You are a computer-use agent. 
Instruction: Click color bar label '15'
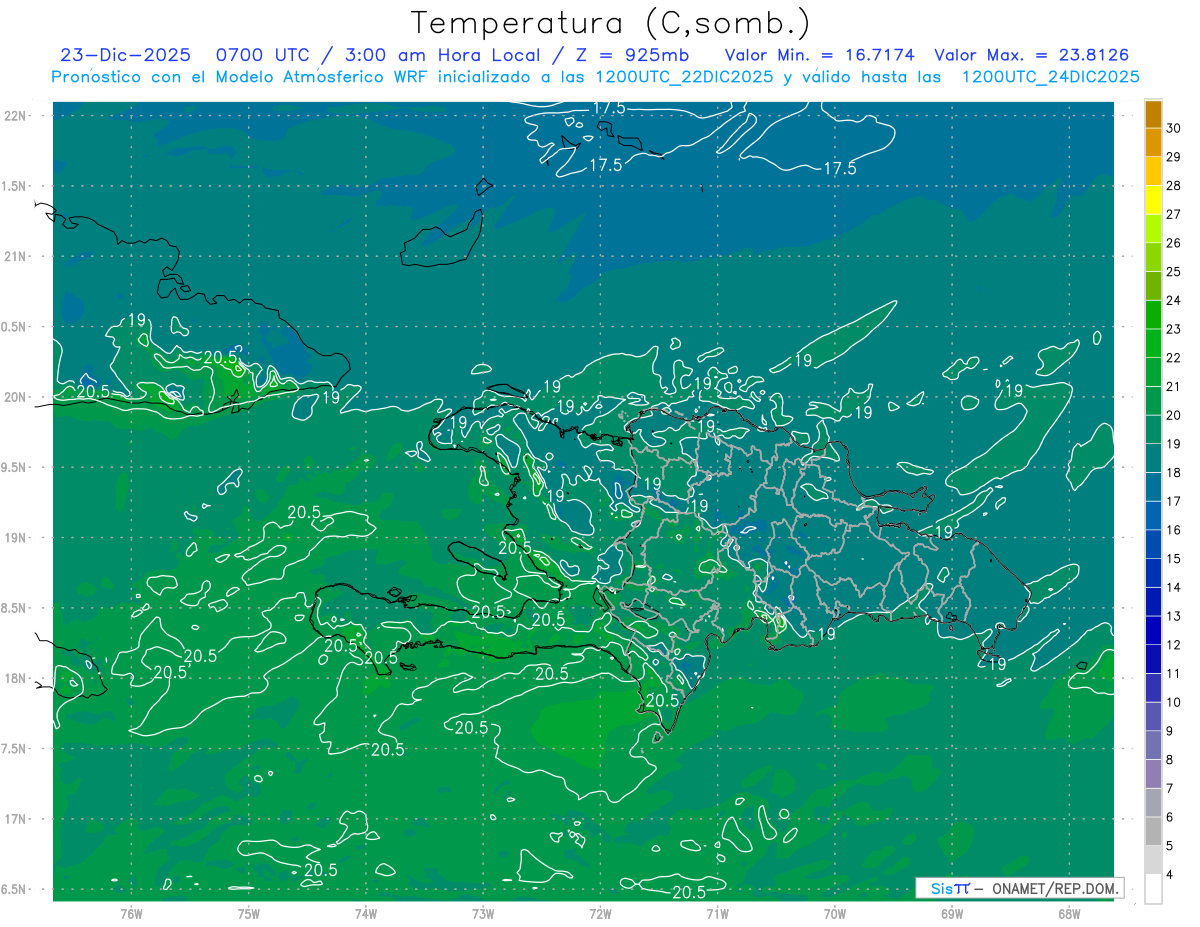tap(1174, 558)
